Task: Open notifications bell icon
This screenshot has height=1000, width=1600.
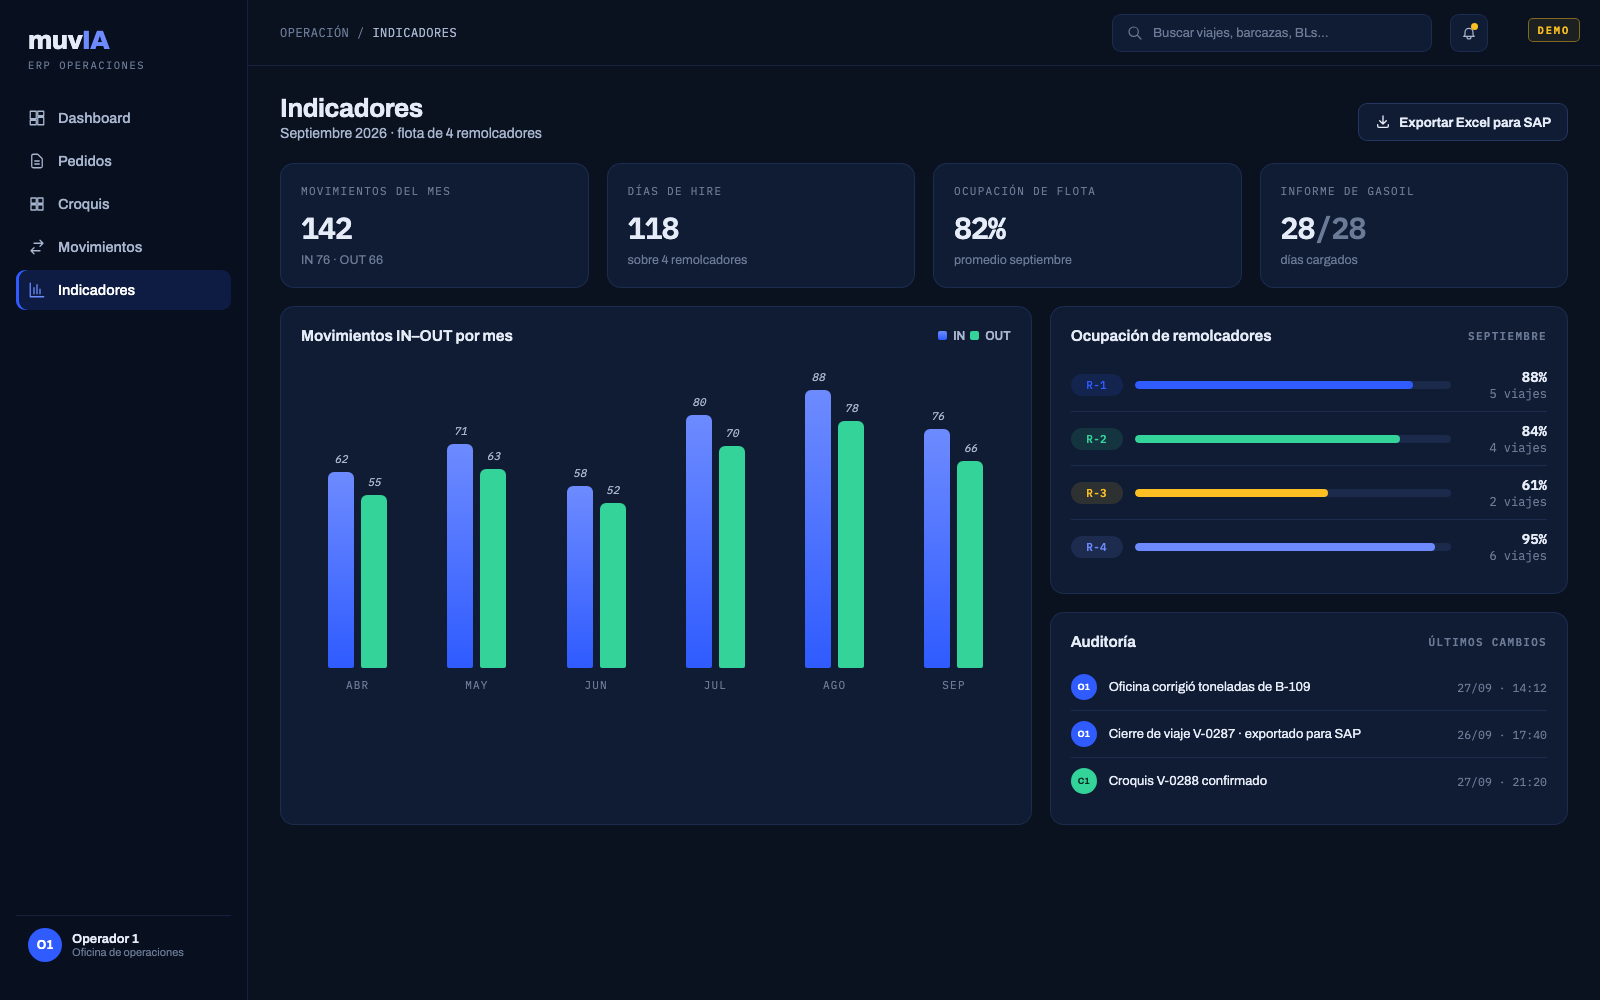Action: pos(1469,33)
